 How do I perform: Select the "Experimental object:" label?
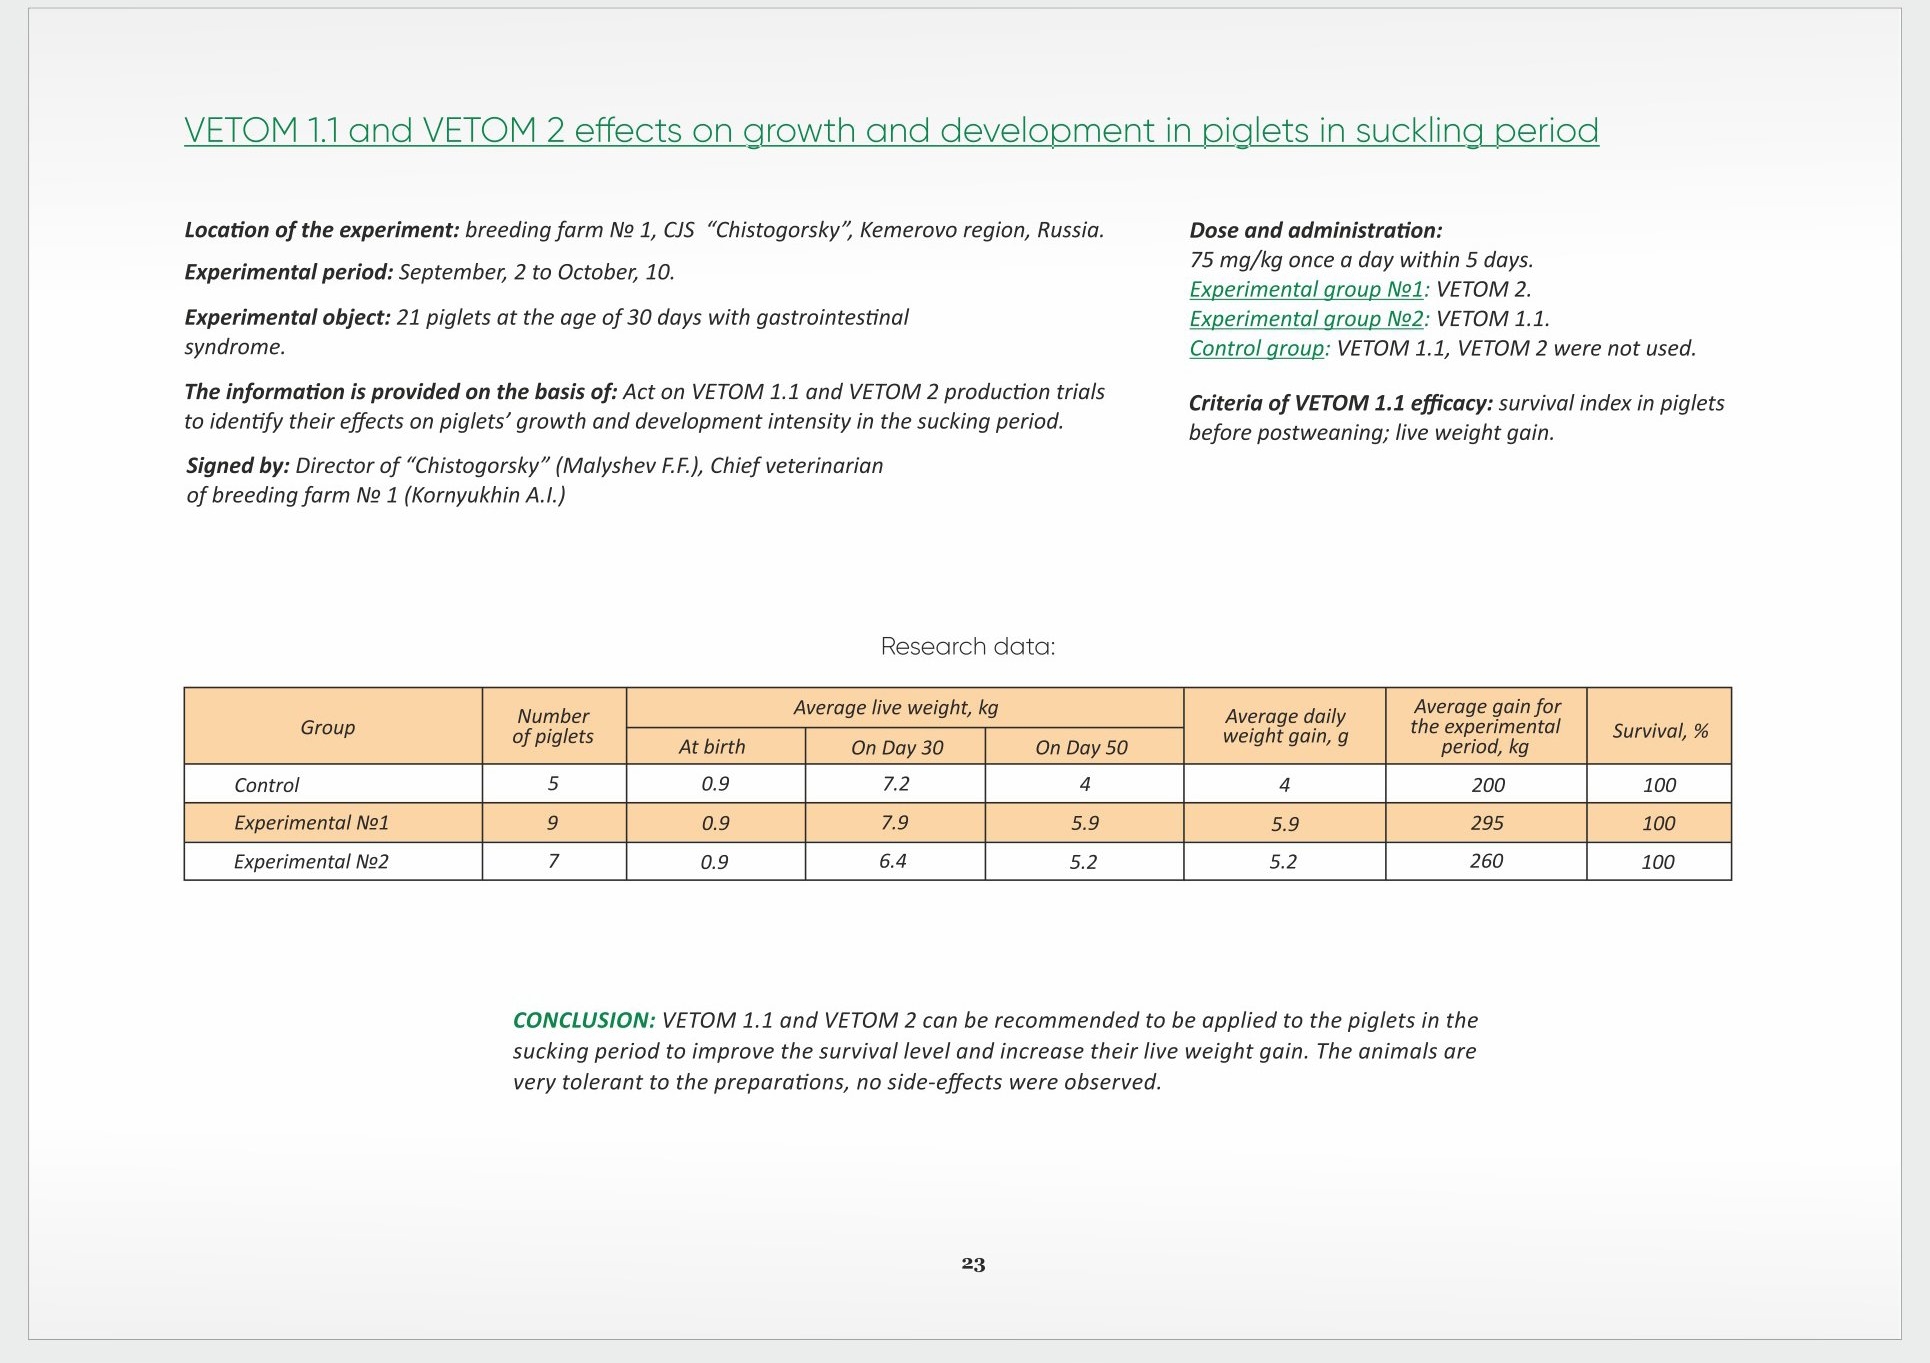tap(287, 318)
